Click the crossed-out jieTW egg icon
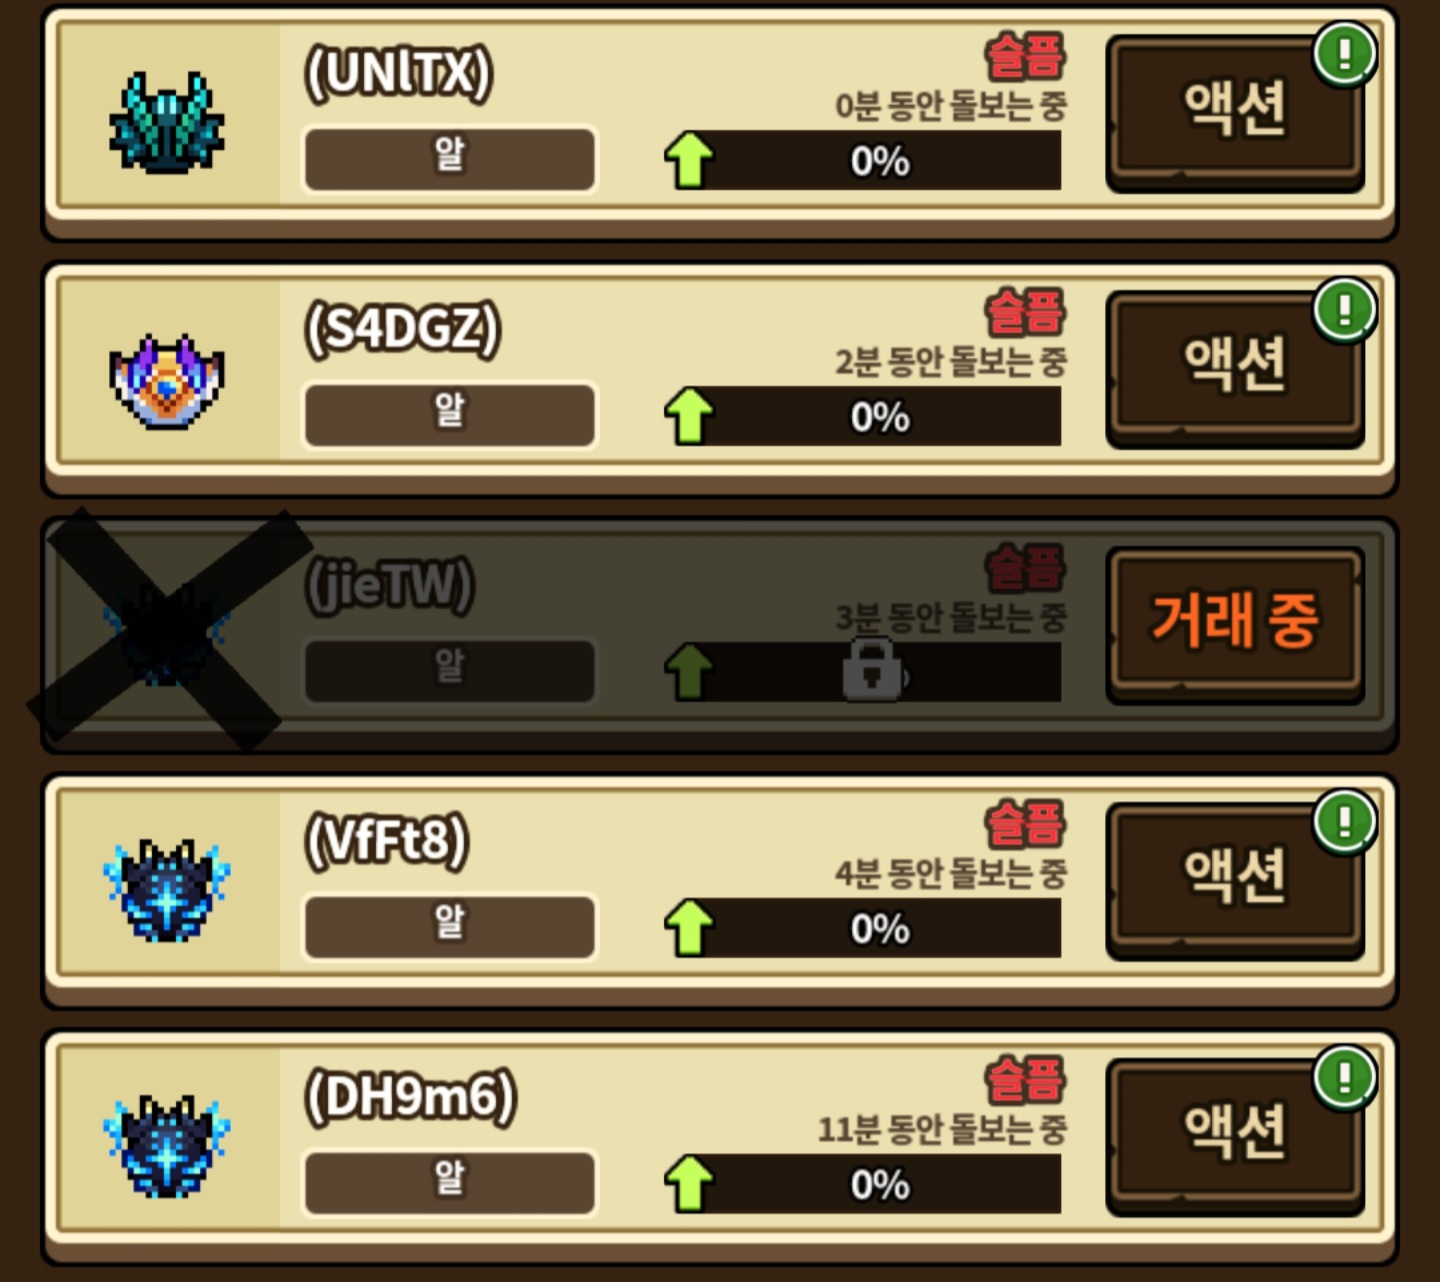Screen dimensions: 1440x1282 coord(167,632)
